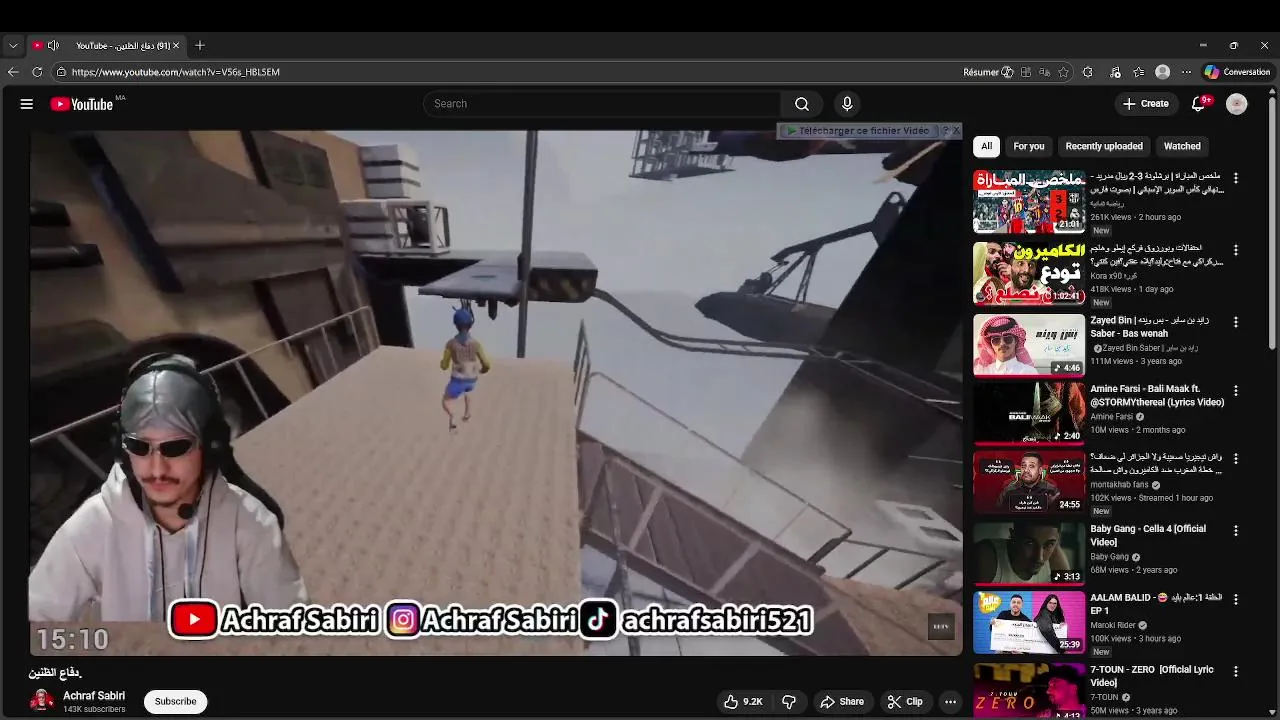Open the YouTube guide hamburger menu
Viewport: 1280px width, 720px height.
27,104
